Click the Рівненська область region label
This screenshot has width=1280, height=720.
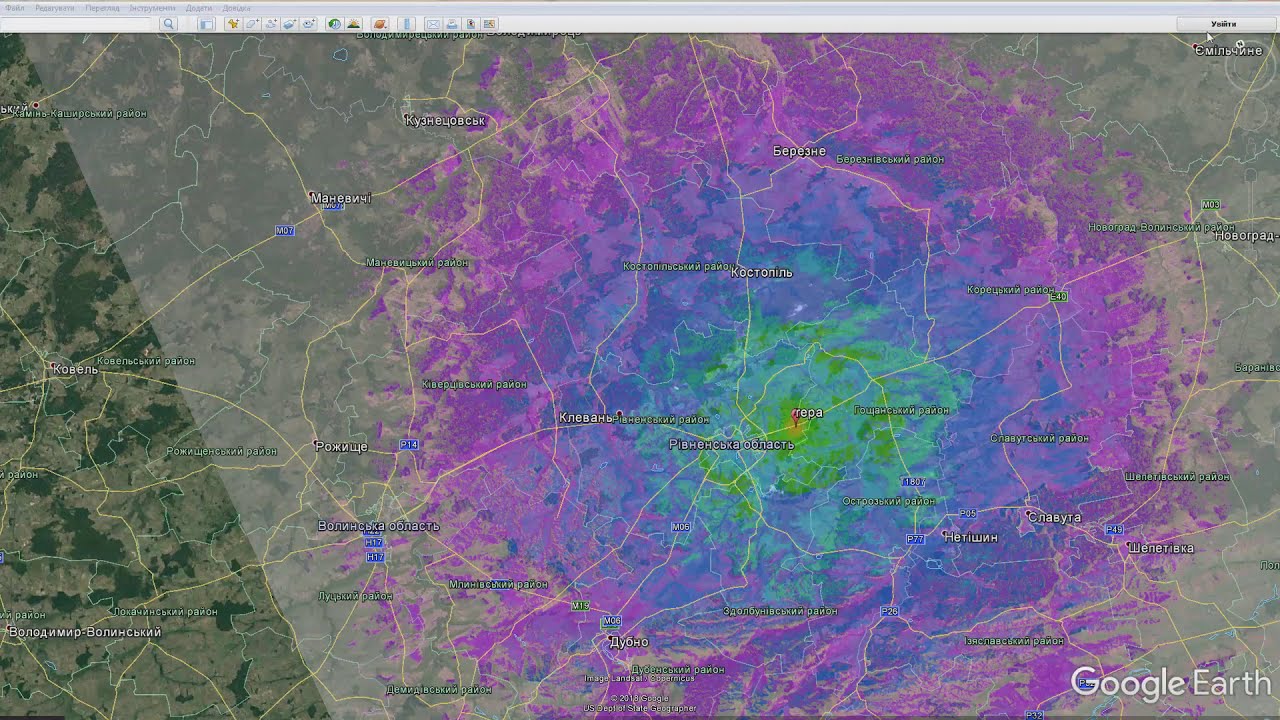[732, 444]
